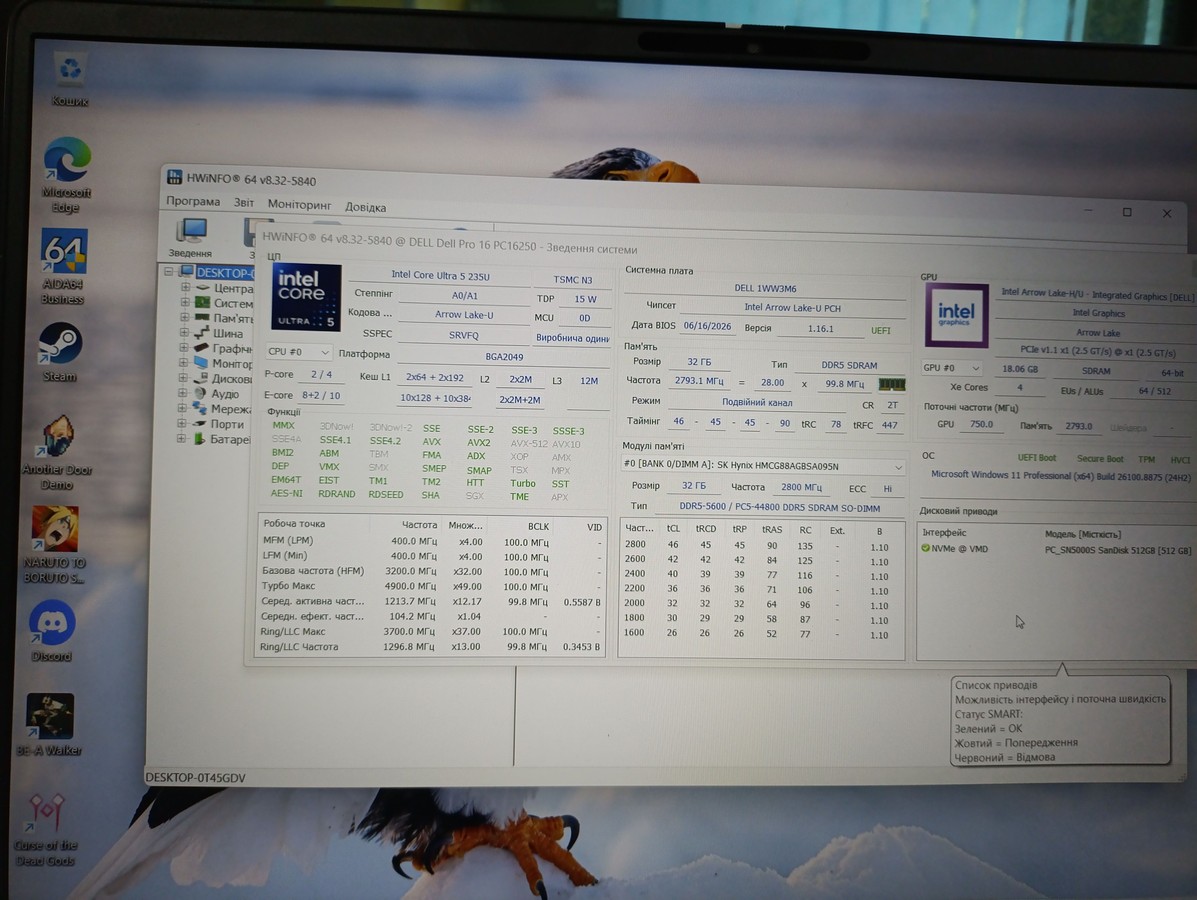
Task: Launch Discord from the desktop
Action: 52,631
